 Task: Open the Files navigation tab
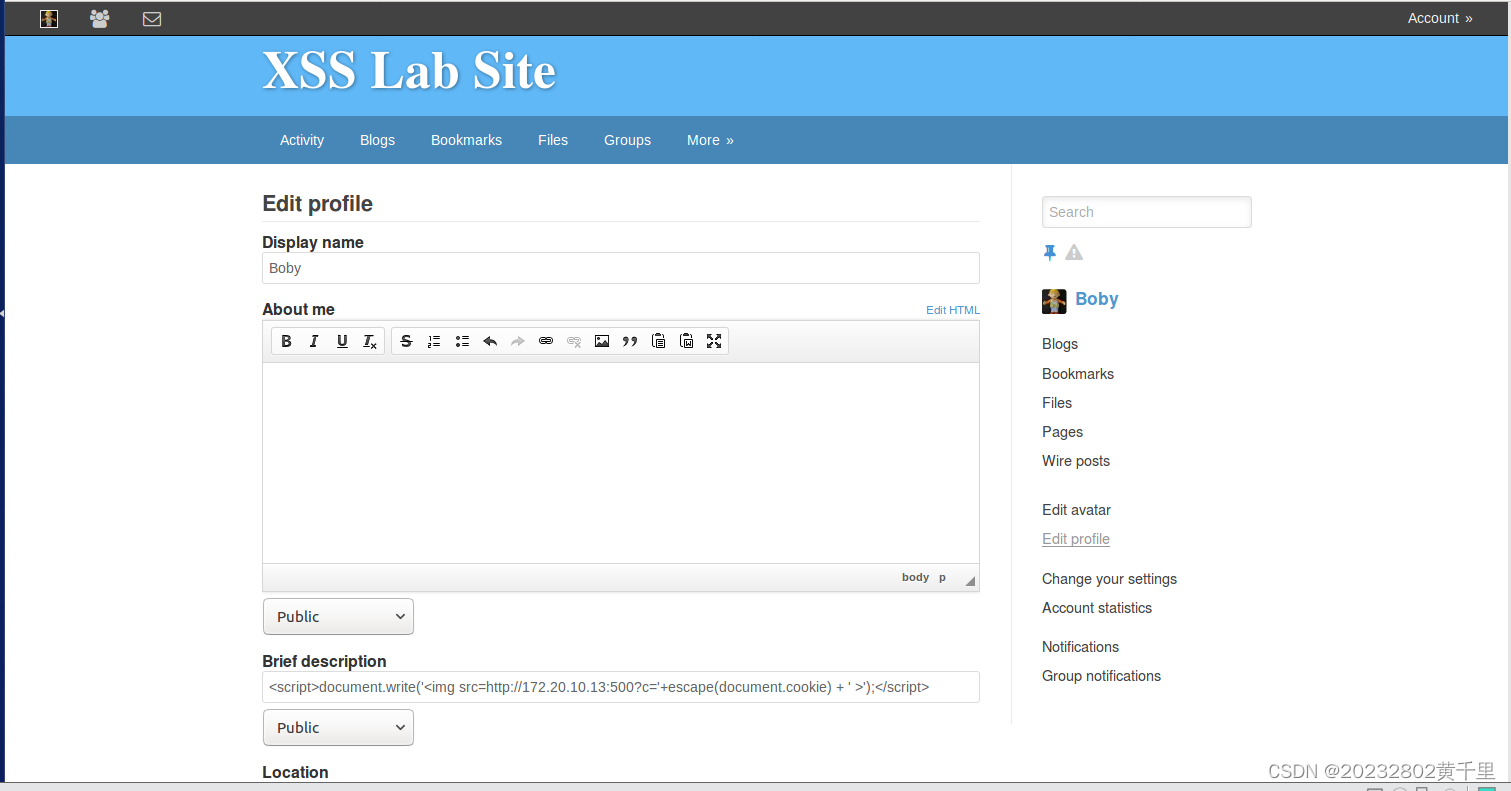553,140
